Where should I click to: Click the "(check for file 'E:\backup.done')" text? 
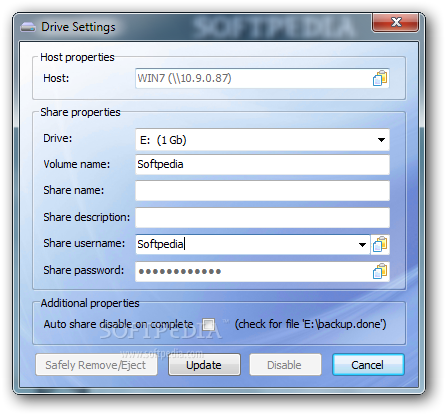point(311,324)
